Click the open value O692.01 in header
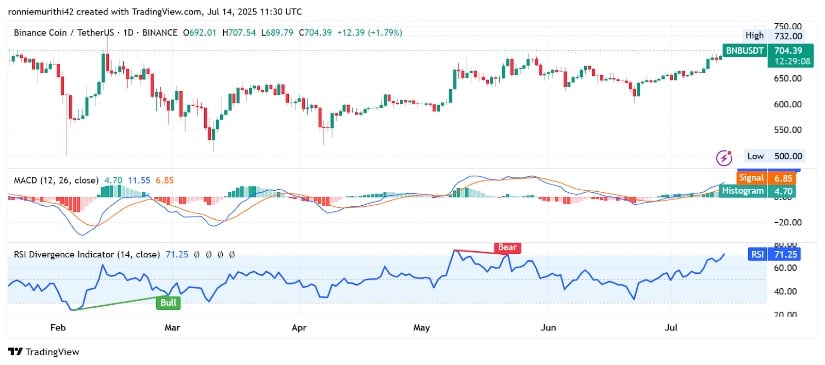This screenshot has width=825, height=365. 200,33
